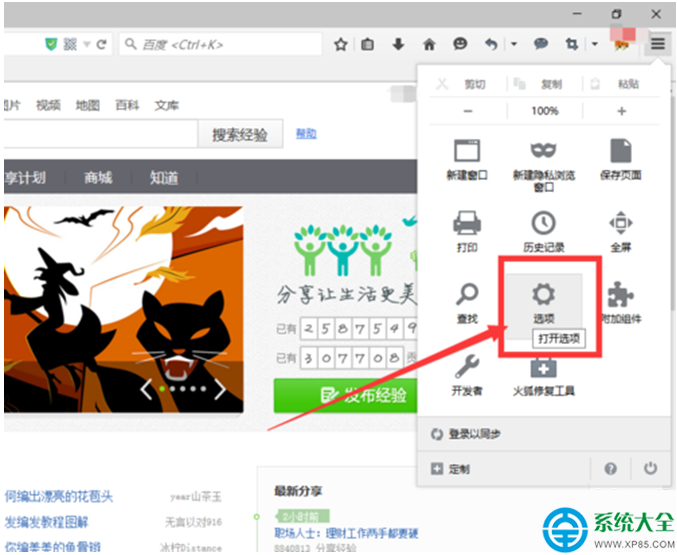The height and width of the screenshot is (555, 677).
Task: Open link 职场人士:理财工作两手都要硬
Action: tap(346, 533)
